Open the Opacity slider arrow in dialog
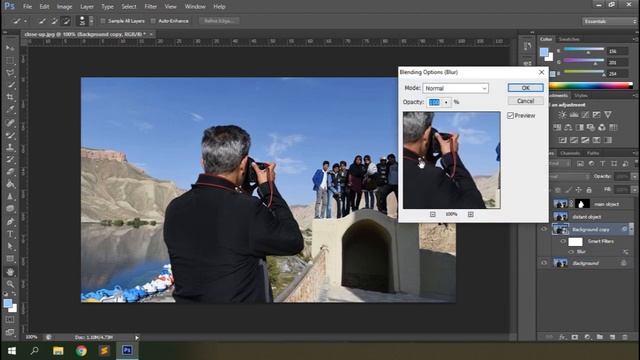Image resolution: width=640 pixels, height=360 pixels. pyautogui.click(x=446, y=102)
